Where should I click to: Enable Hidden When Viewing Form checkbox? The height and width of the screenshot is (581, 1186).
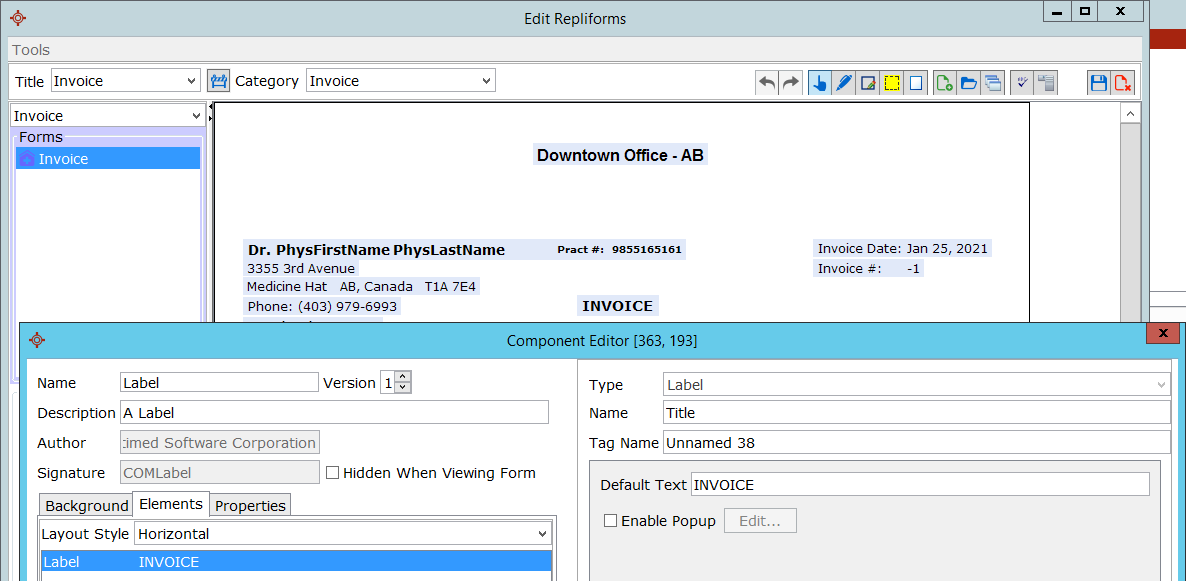click(333, 473)
